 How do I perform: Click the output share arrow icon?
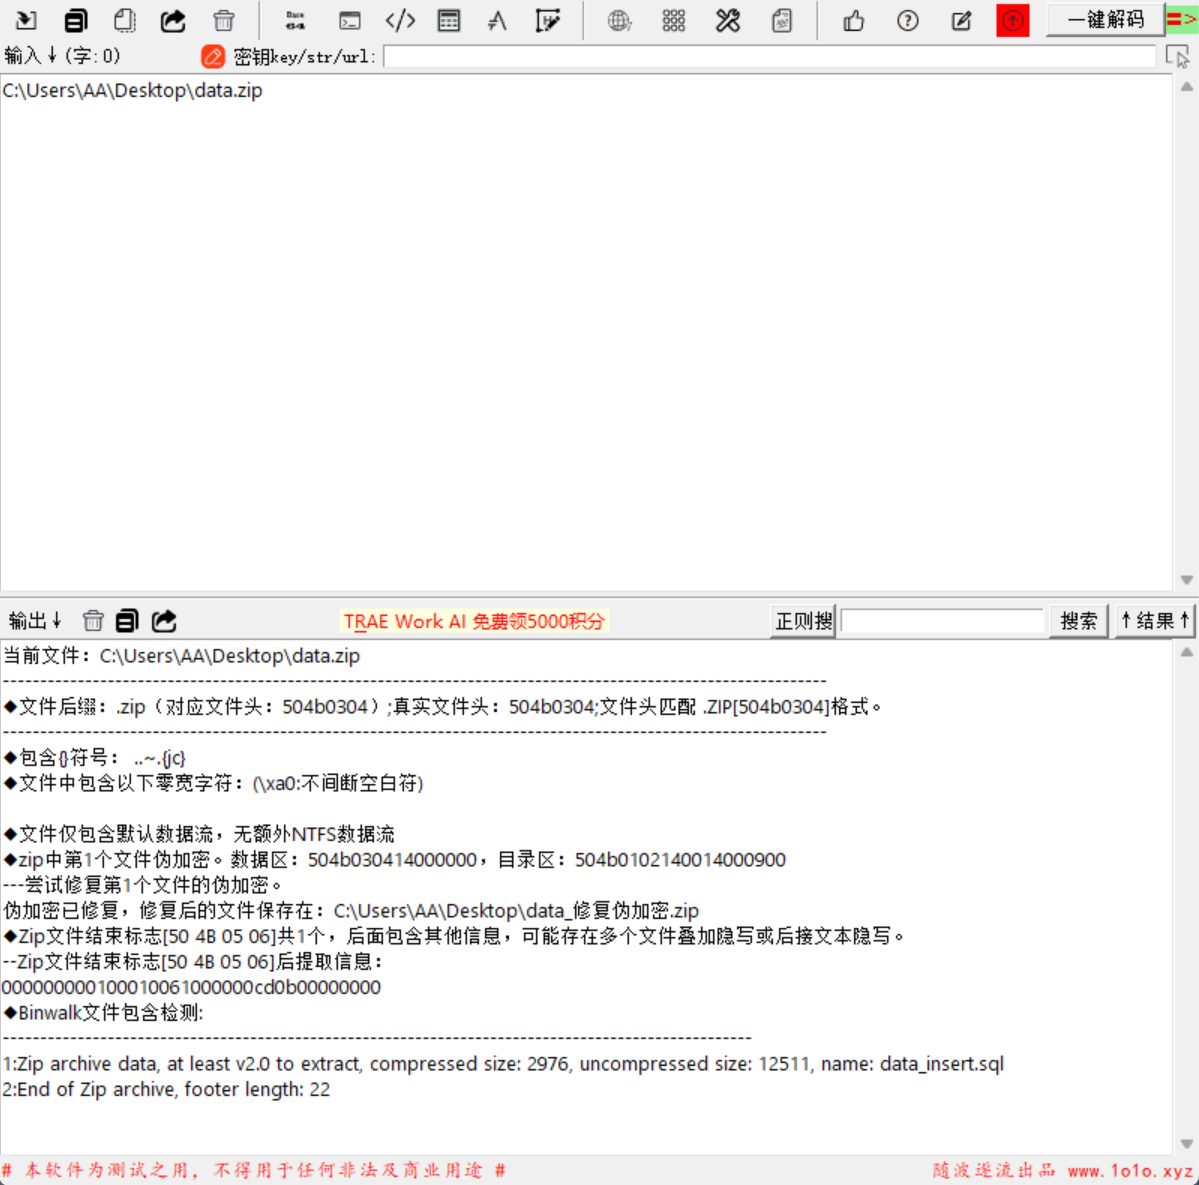tap(164, 620)
